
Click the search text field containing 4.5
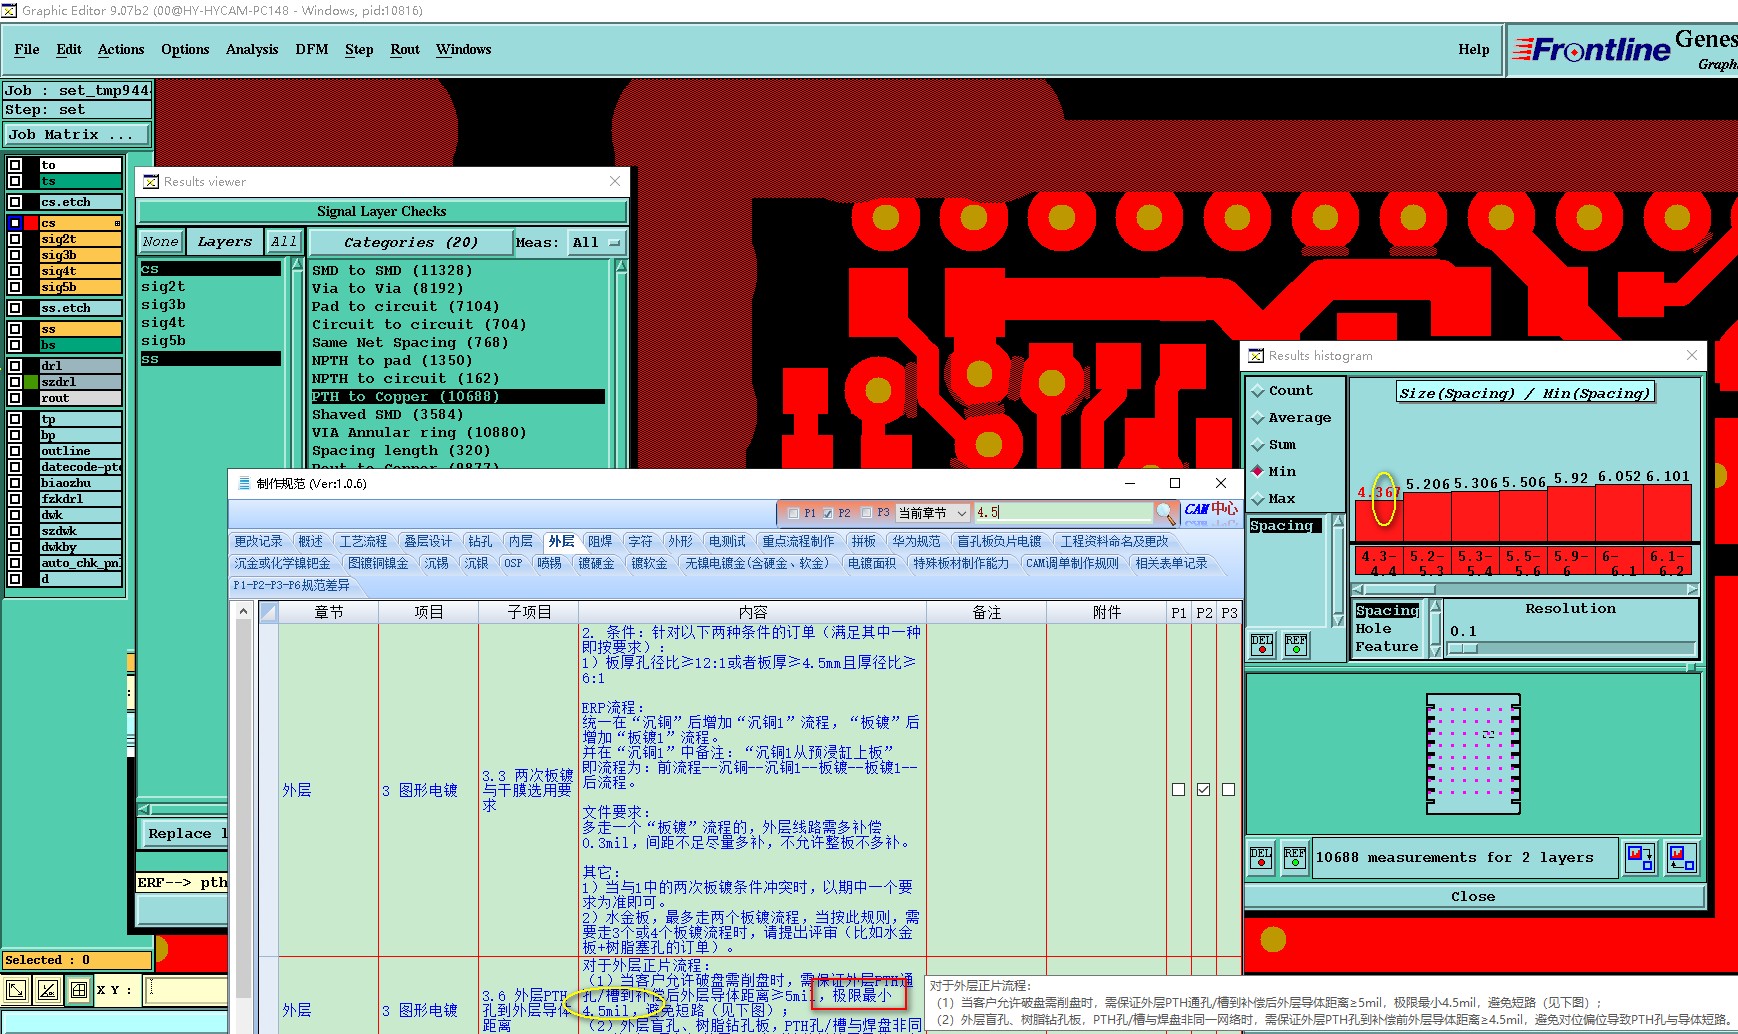coord(1063,512)
